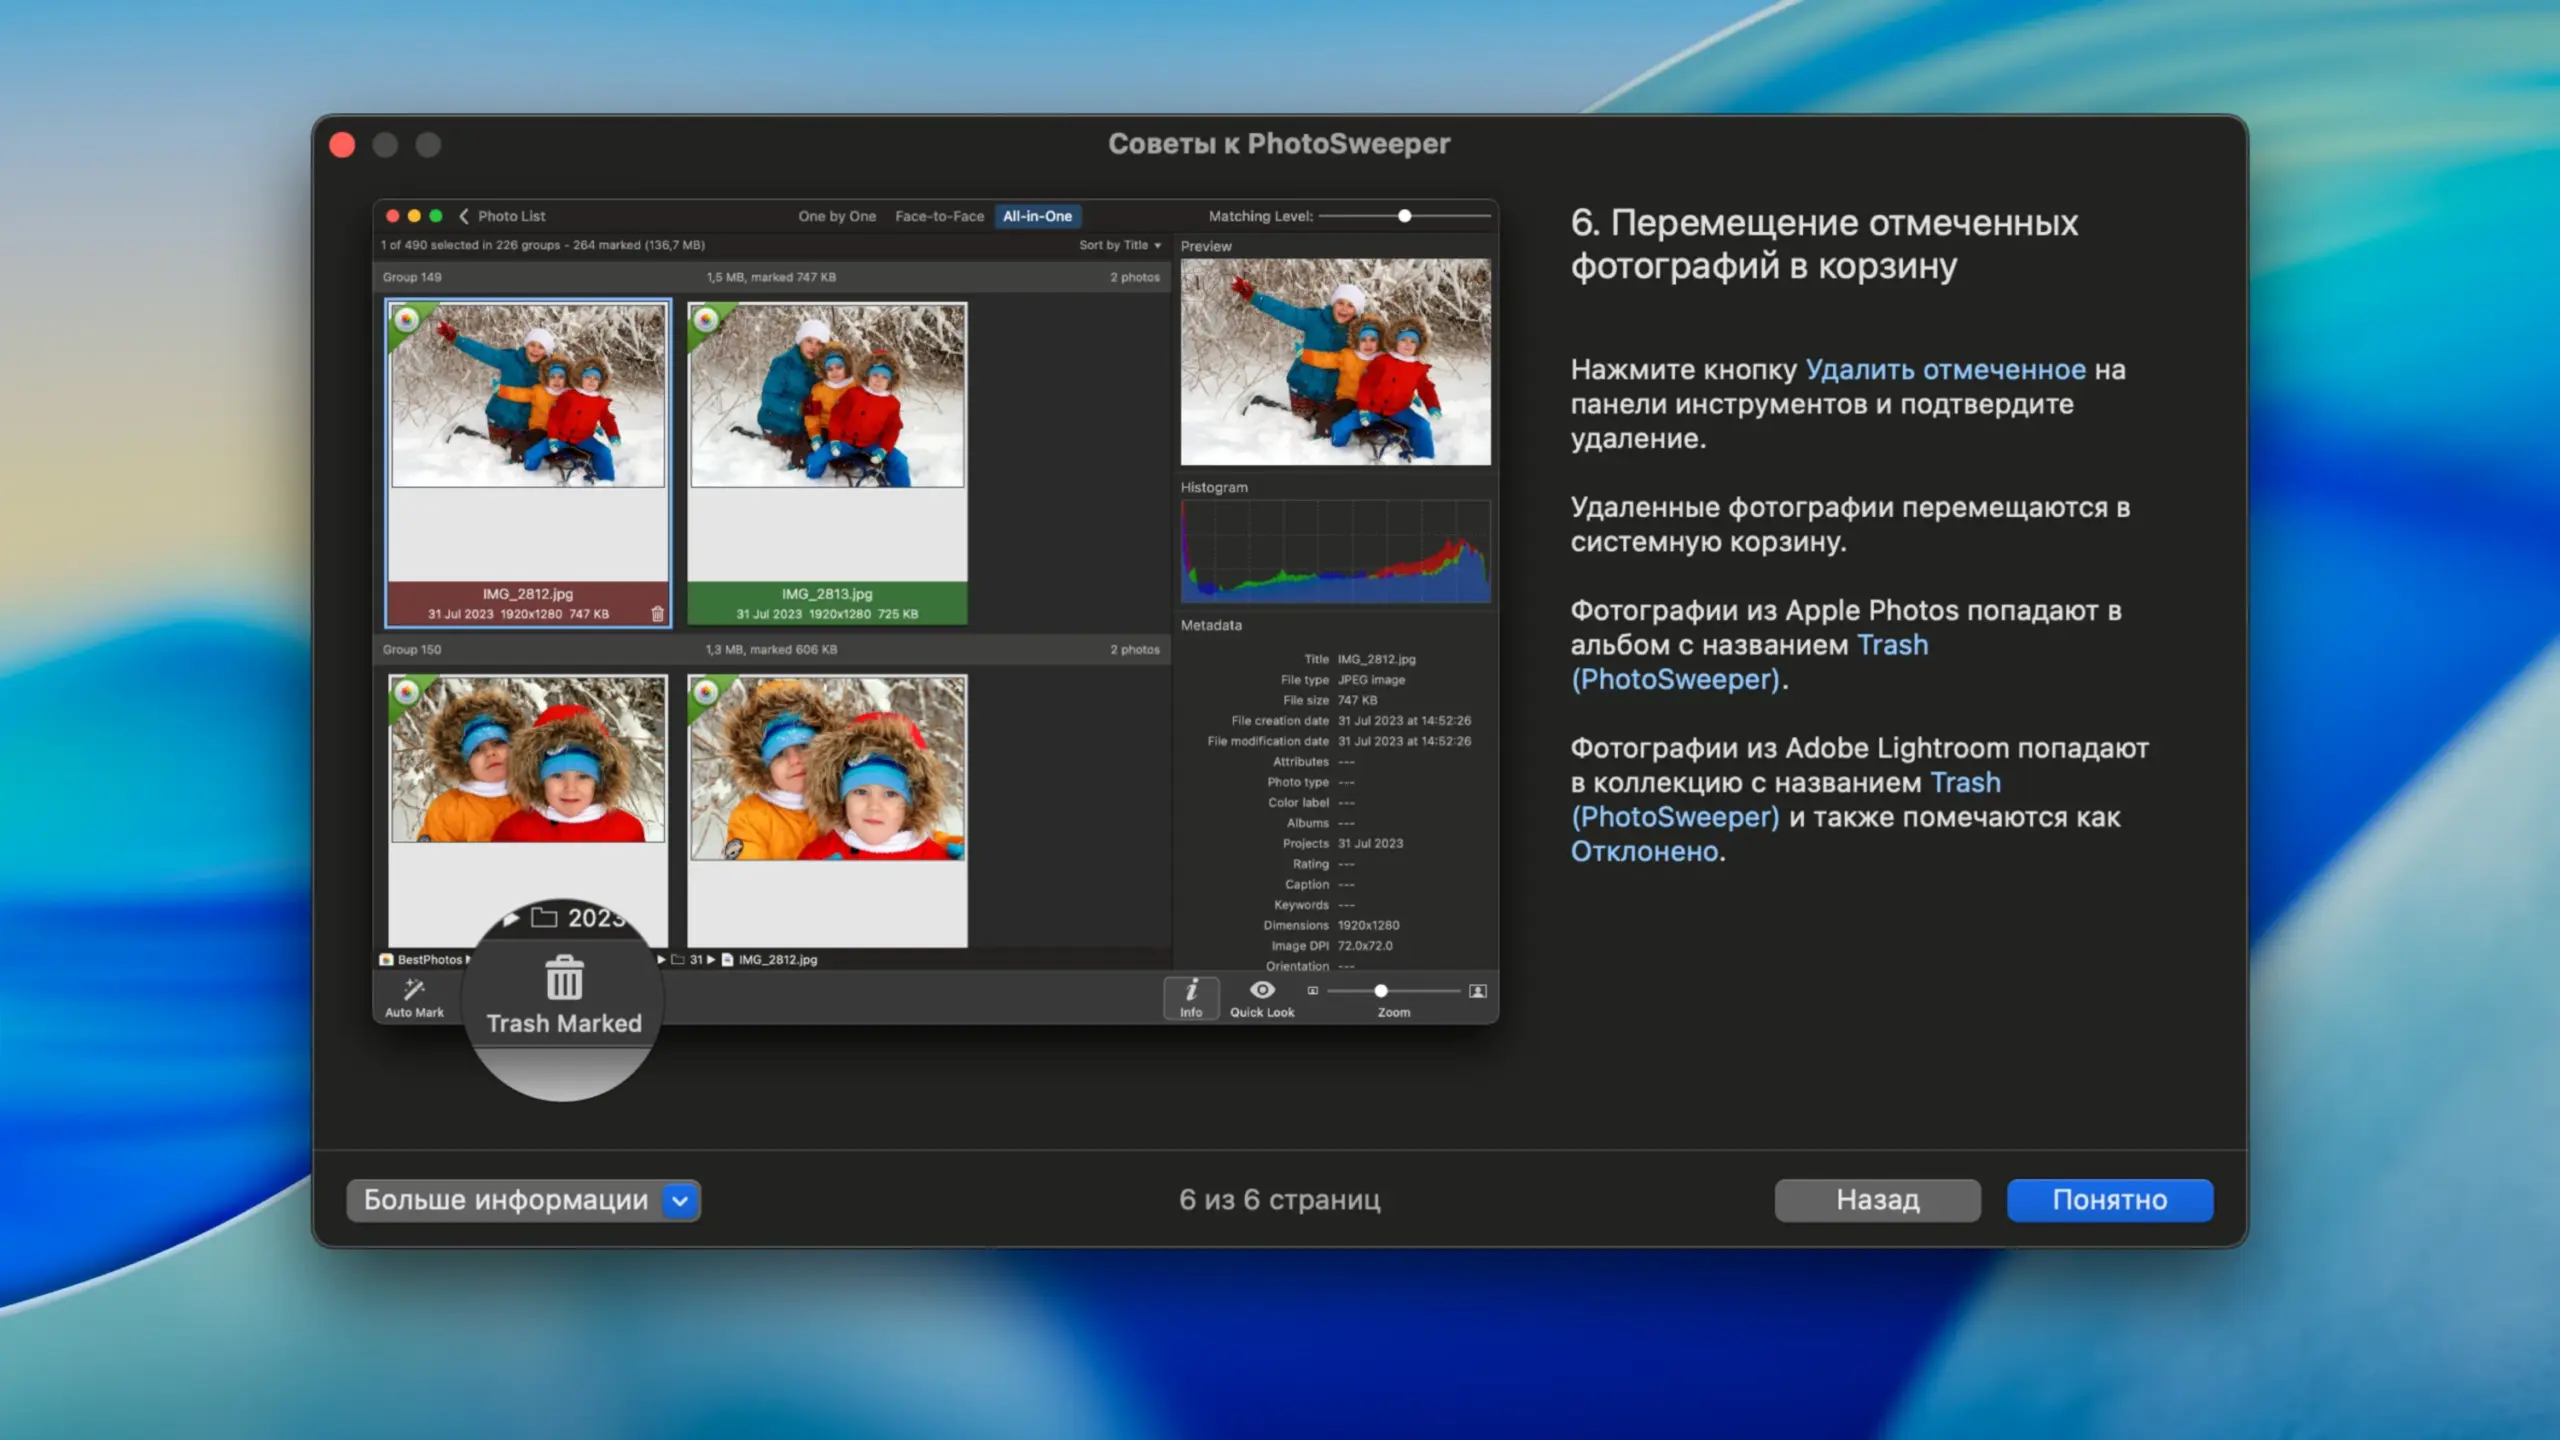Click the Matching Level slider handle

[x=1404, y=216]
